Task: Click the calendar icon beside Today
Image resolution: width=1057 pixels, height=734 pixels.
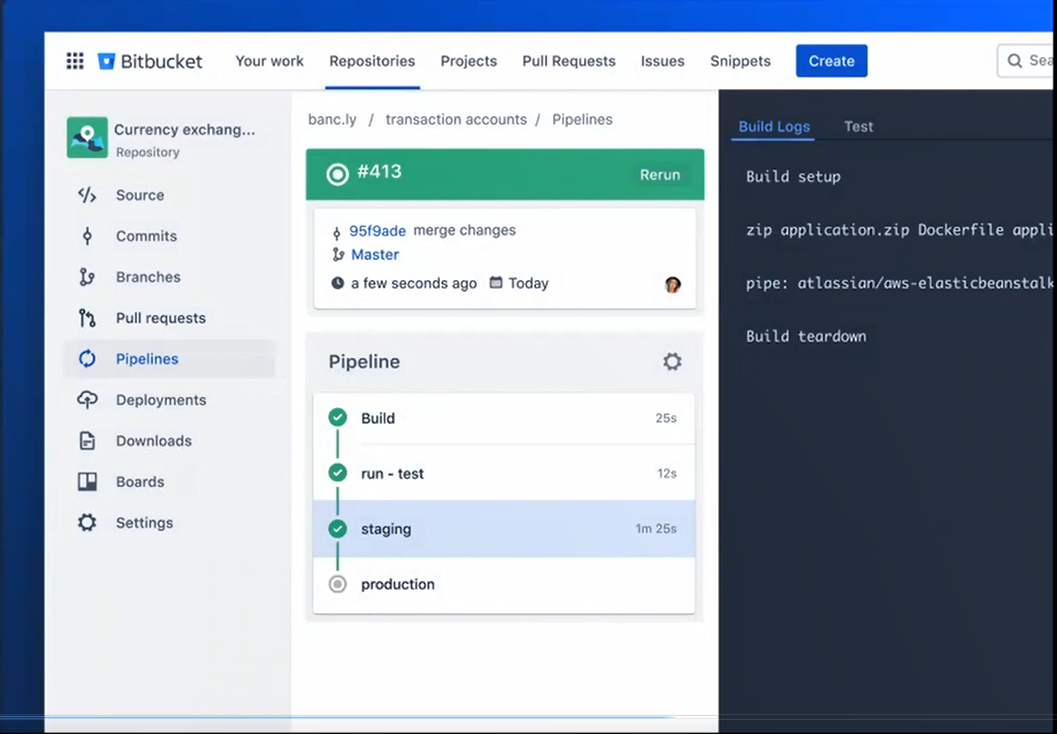Action: [495, 282]
